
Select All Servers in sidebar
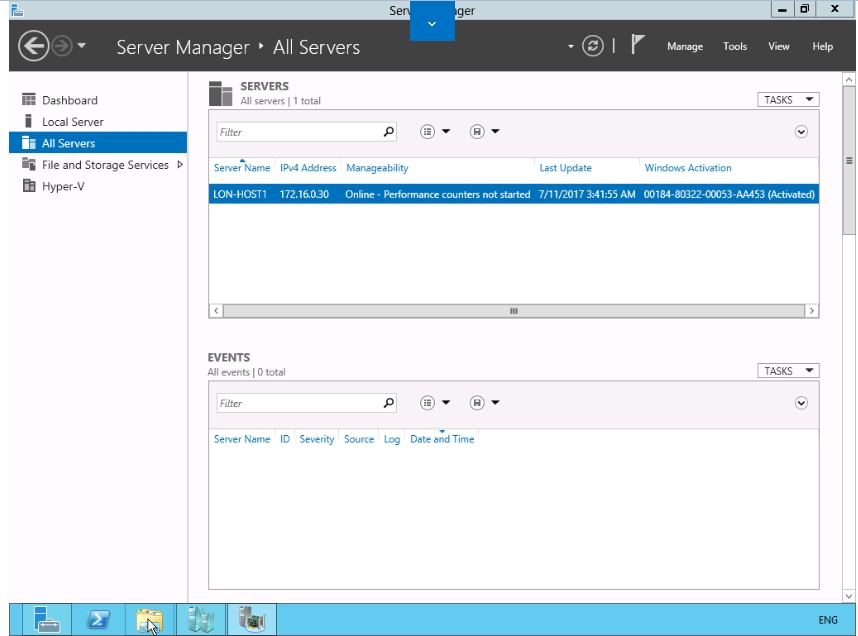(98, 143)
